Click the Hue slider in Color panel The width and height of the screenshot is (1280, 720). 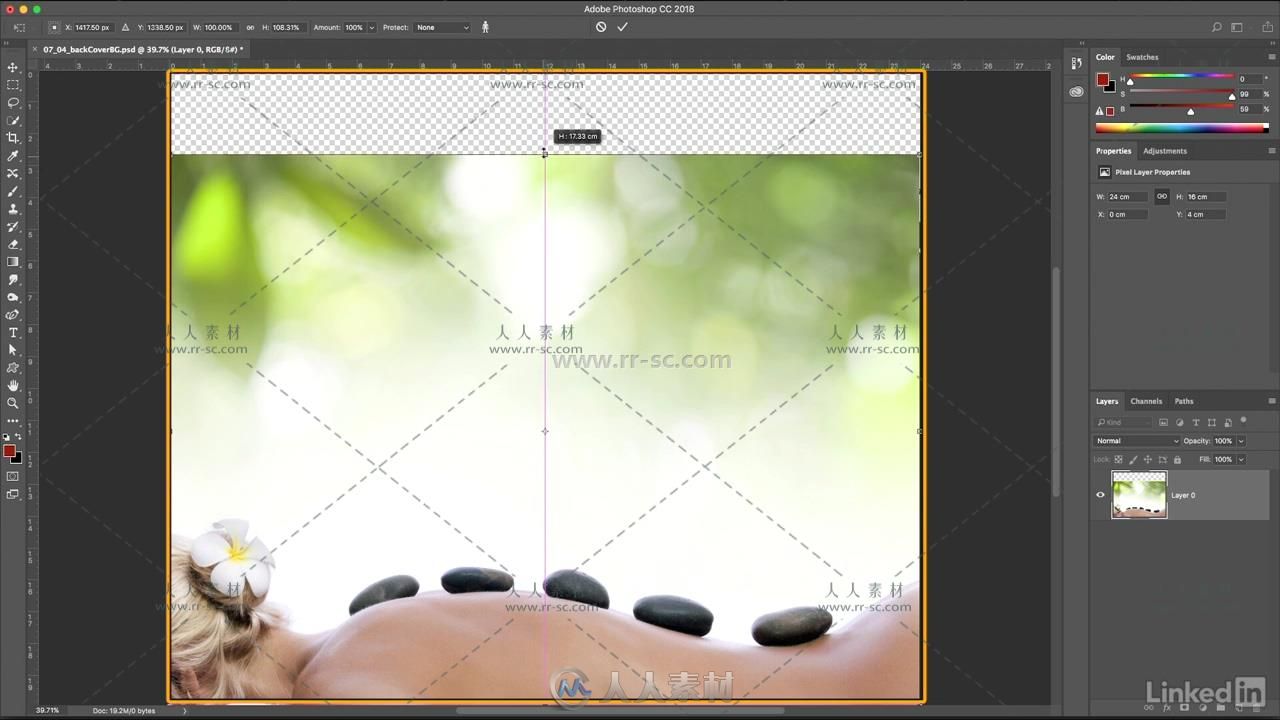1180,78
